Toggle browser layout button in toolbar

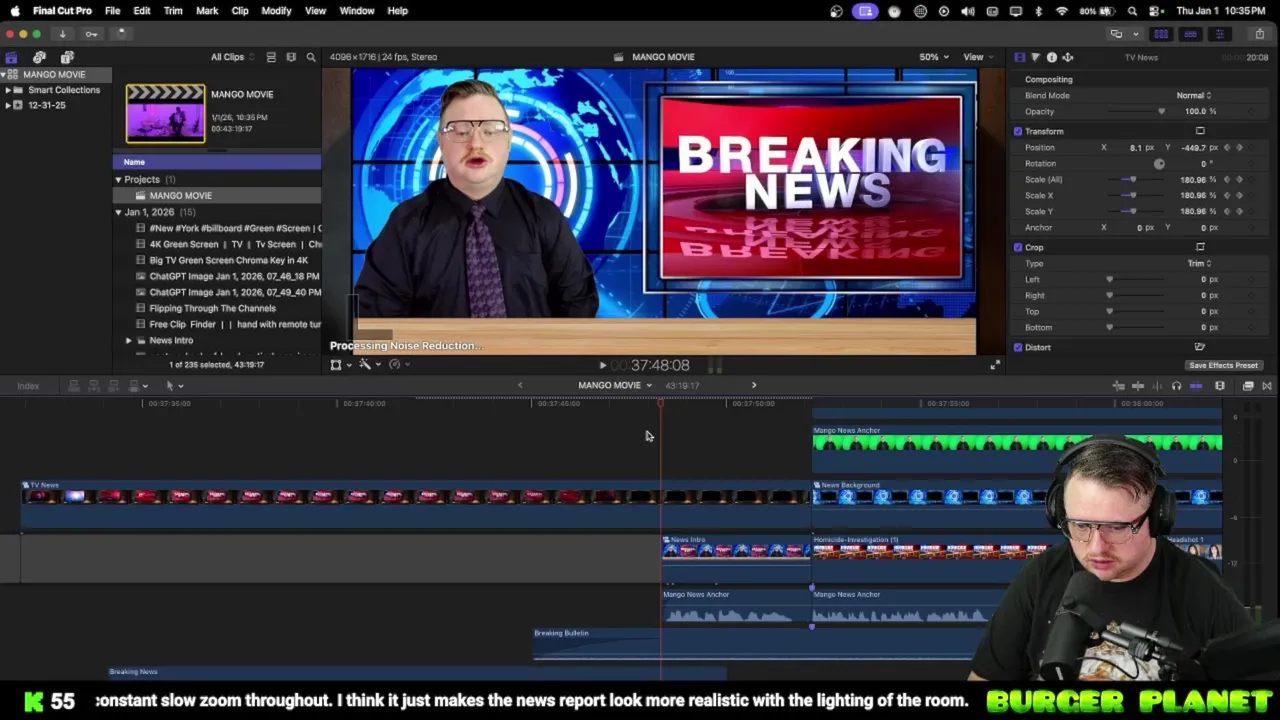1161,34
